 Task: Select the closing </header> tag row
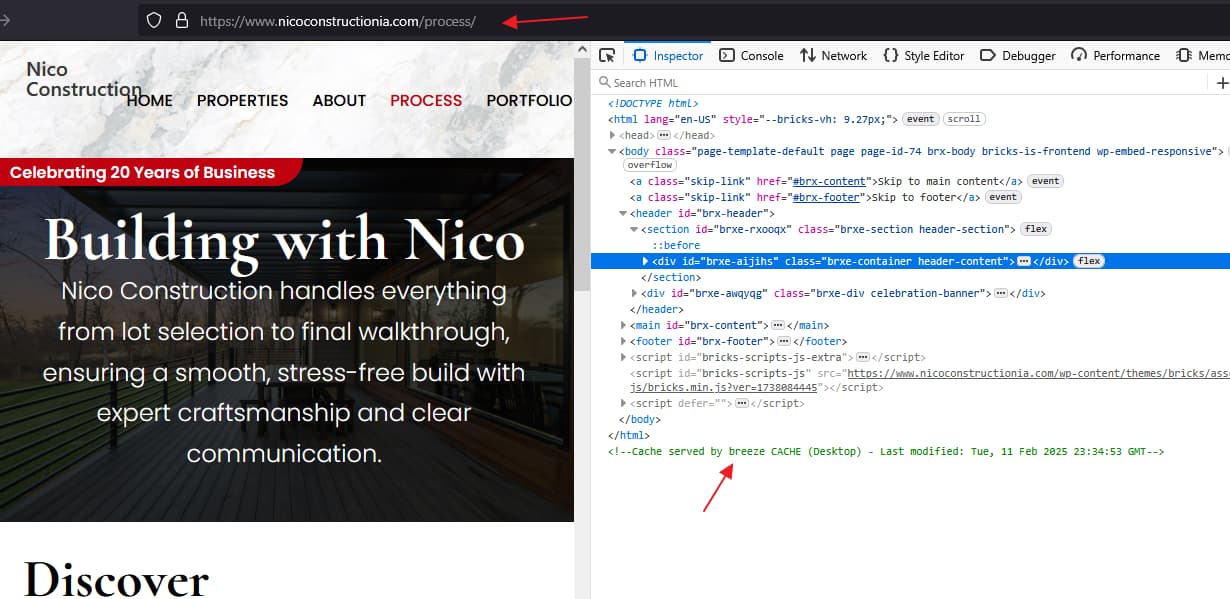656,309
